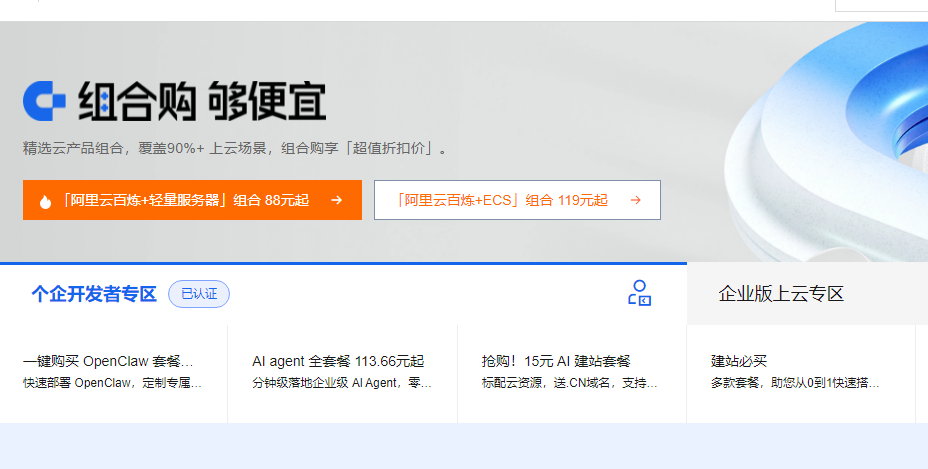This screenshot has width=928, height=469.
Task: Click the 分钟级落地企业级 AI Agent description
Action: coord(342,383)
